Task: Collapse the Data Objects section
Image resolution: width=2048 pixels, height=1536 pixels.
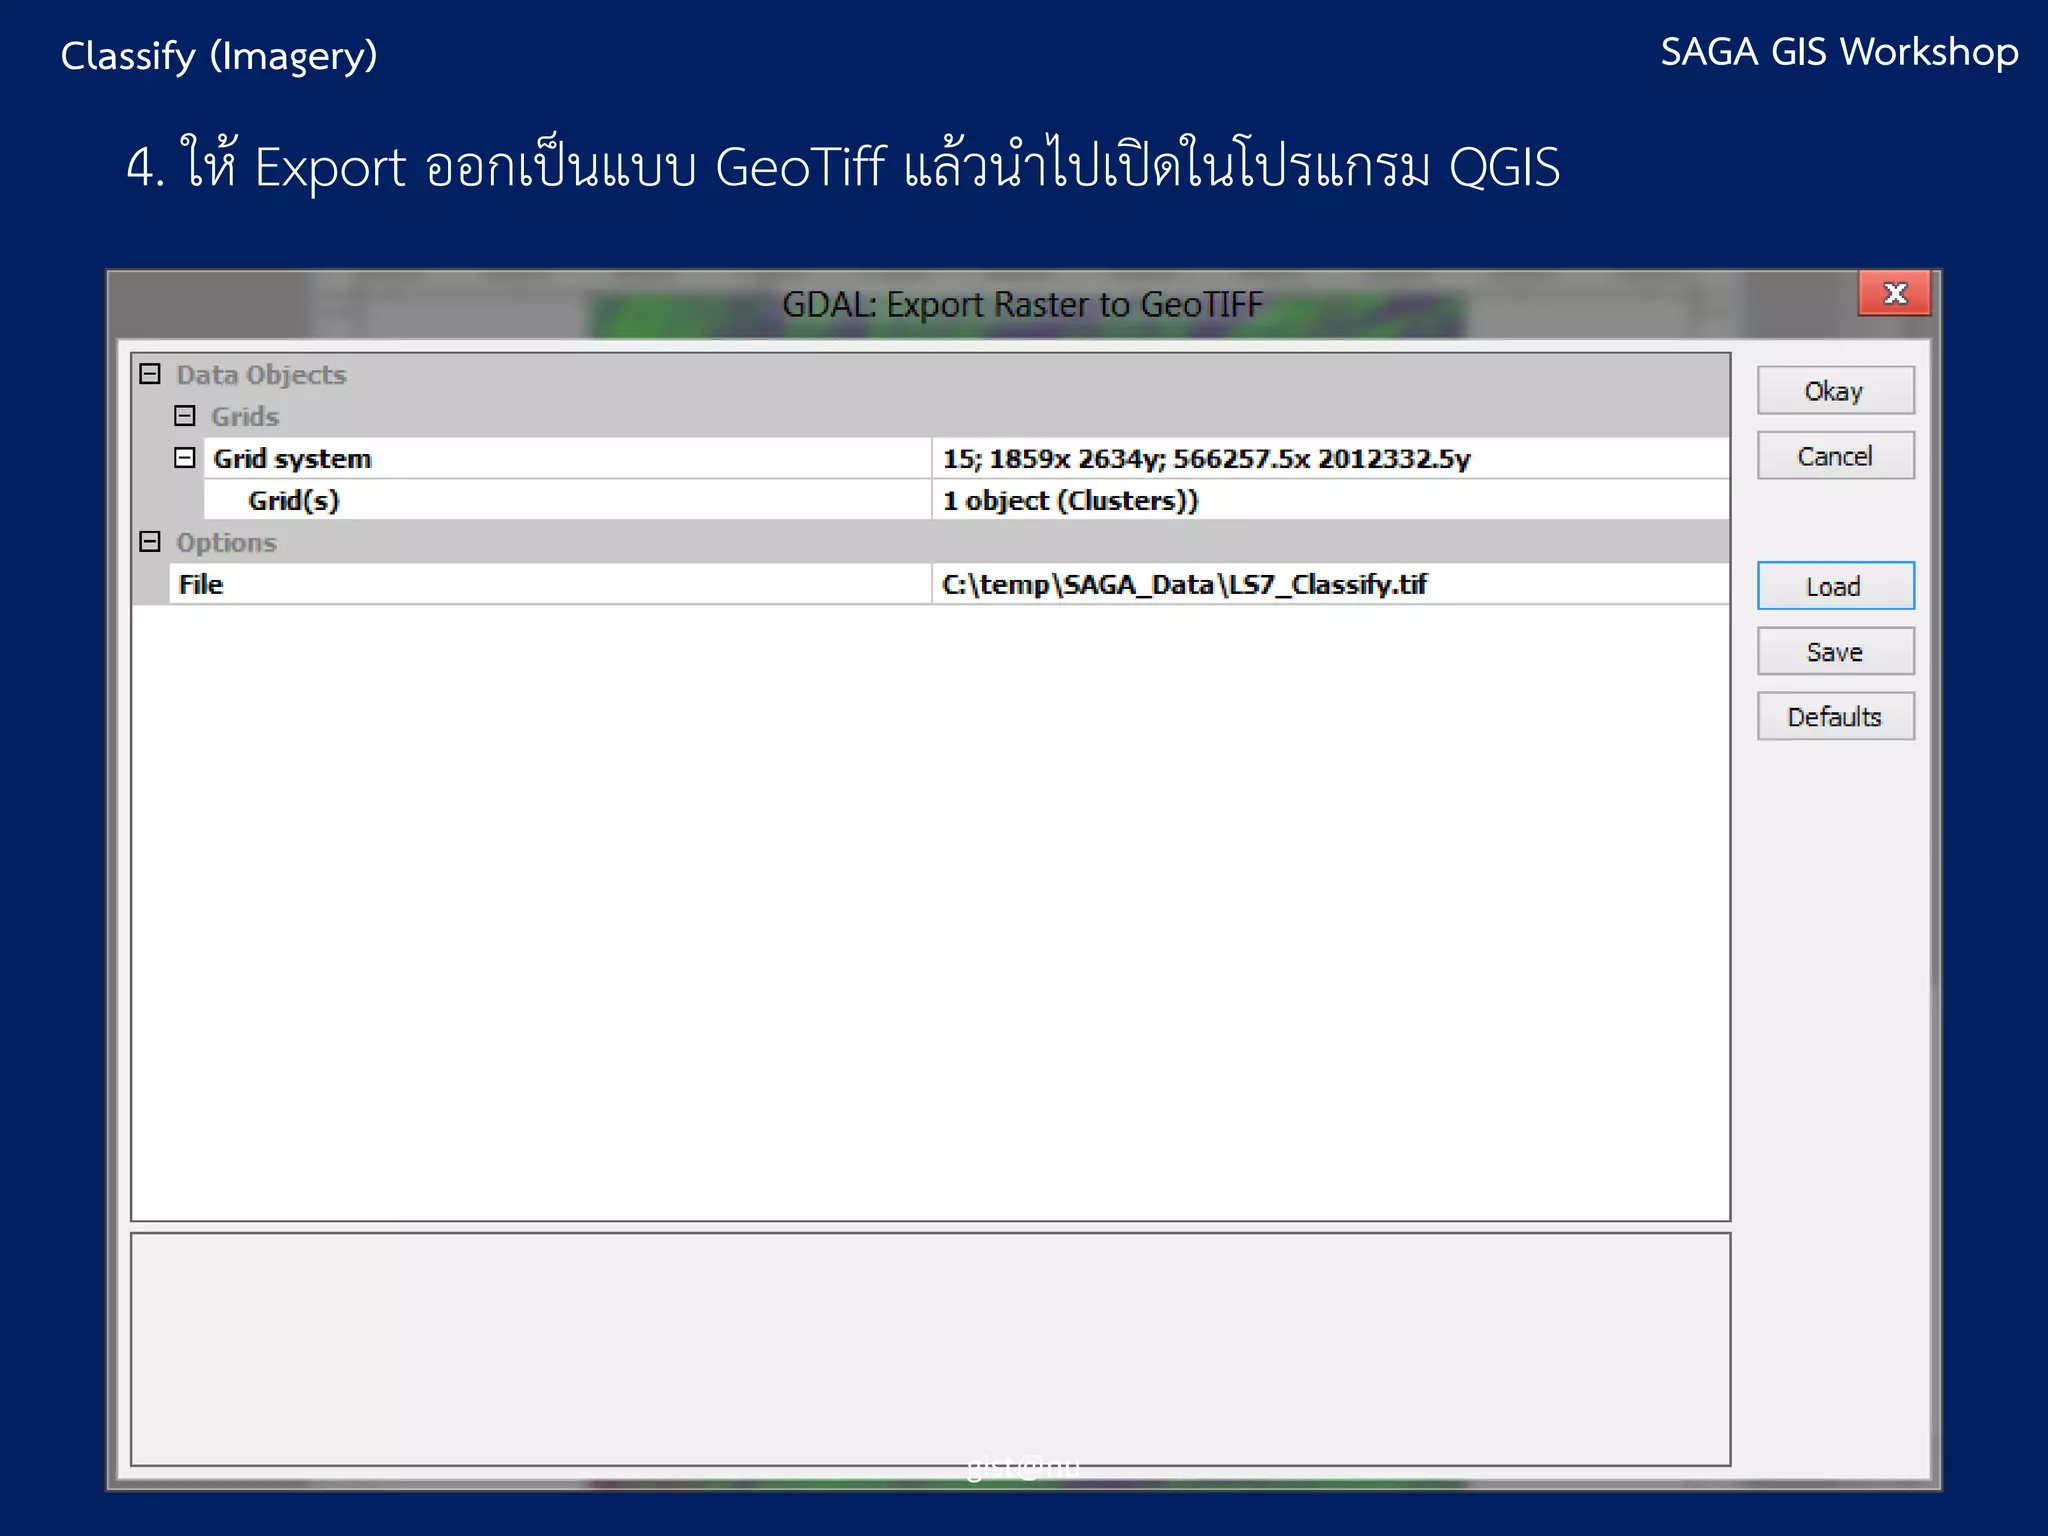Action: [x=150, y=374]
